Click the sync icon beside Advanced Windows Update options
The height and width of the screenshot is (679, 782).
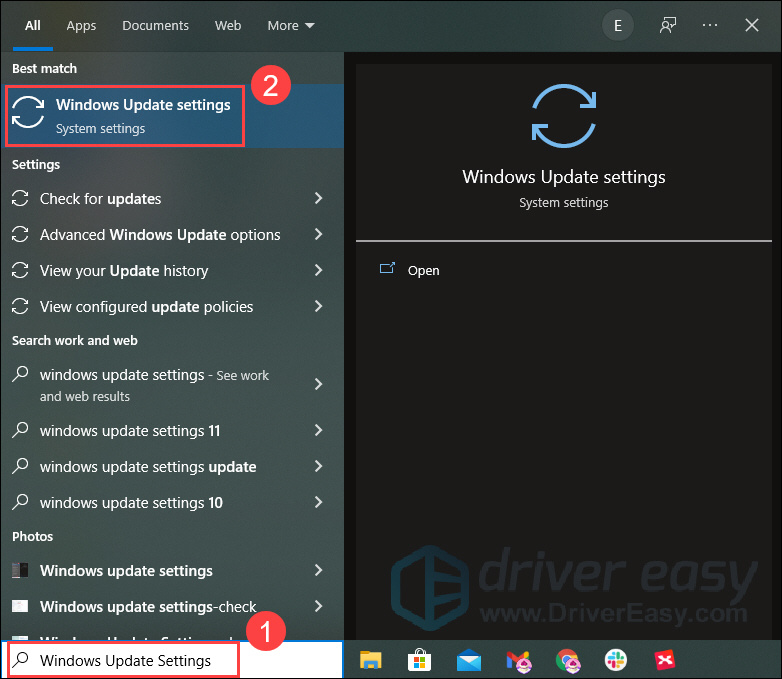[x=20, y=234]
